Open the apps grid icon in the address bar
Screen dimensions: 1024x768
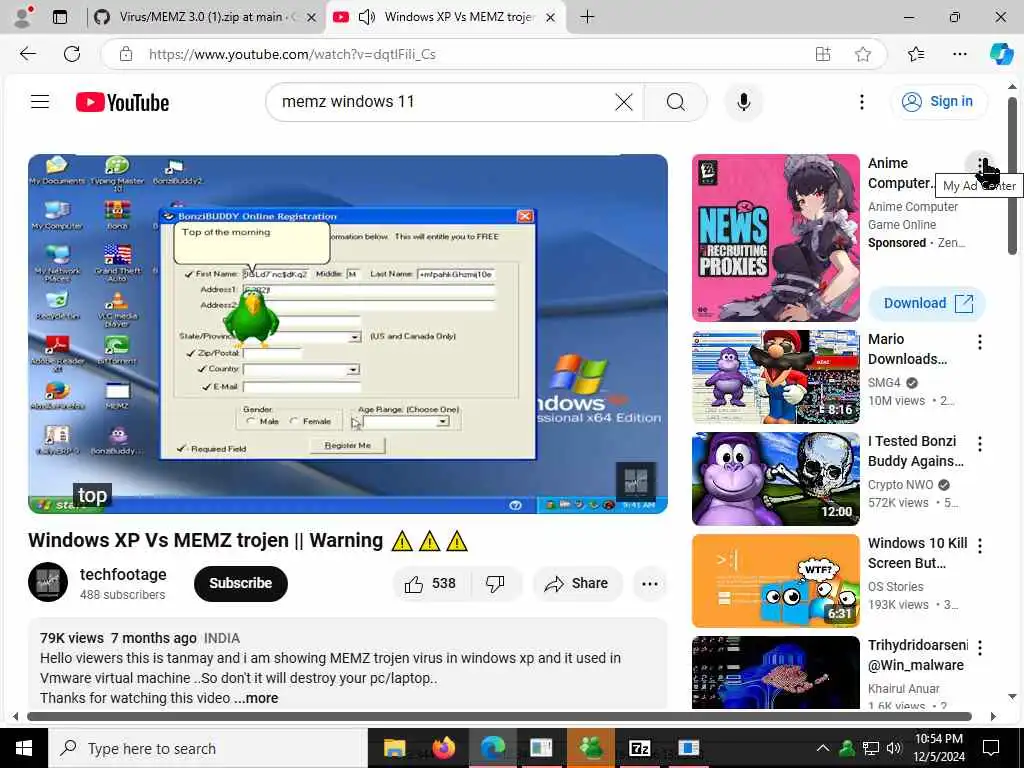[x=823, y=54]
